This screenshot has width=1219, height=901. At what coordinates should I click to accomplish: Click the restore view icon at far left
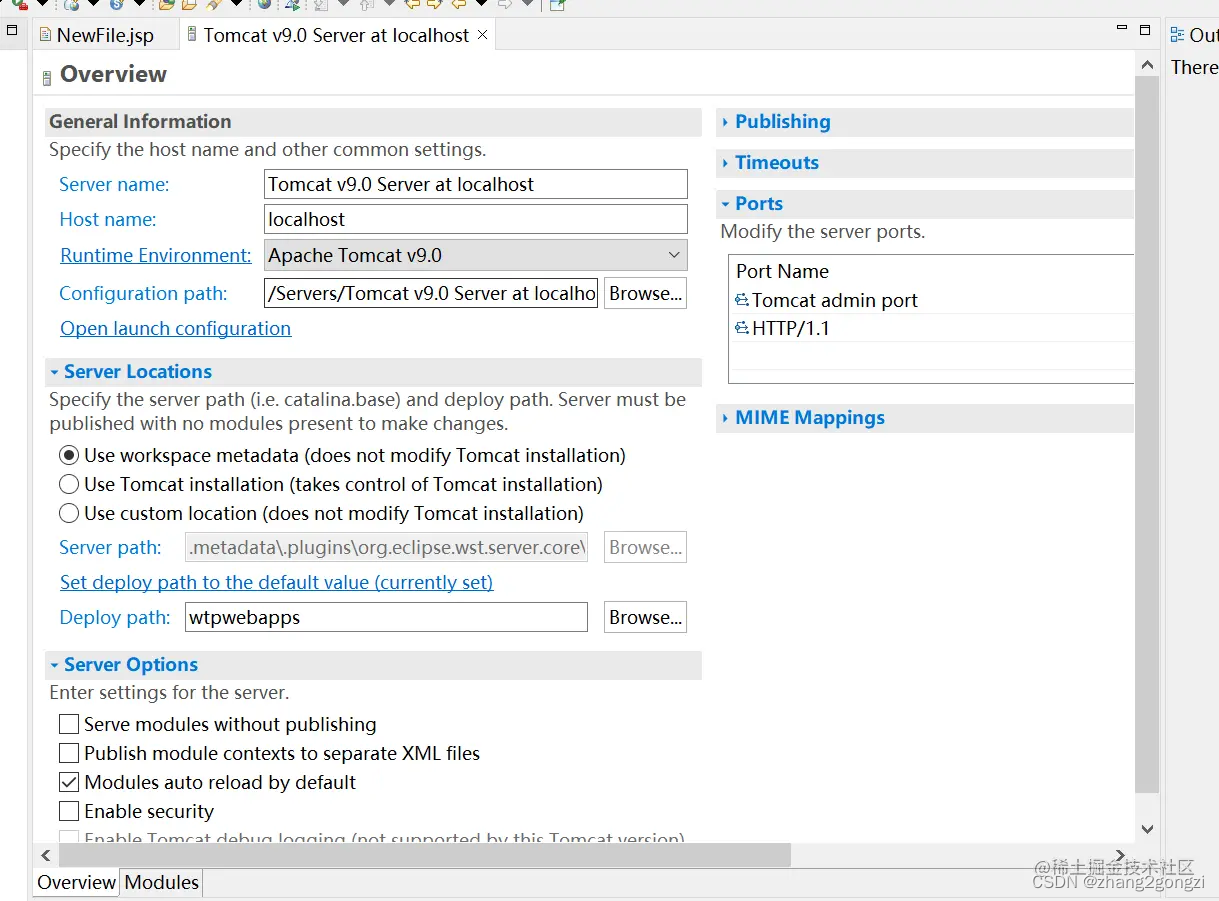[12, 31]
